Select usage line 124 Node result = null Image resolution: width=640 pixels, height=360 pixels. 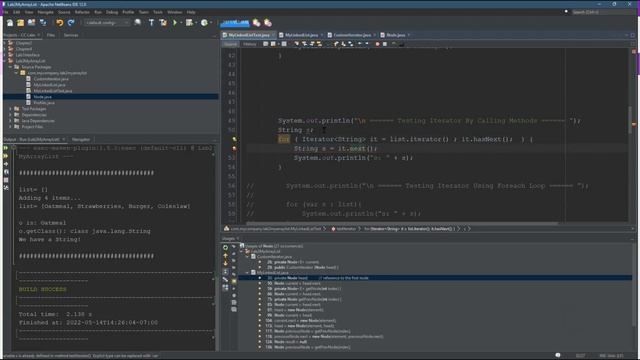click(x=287, y=342)
